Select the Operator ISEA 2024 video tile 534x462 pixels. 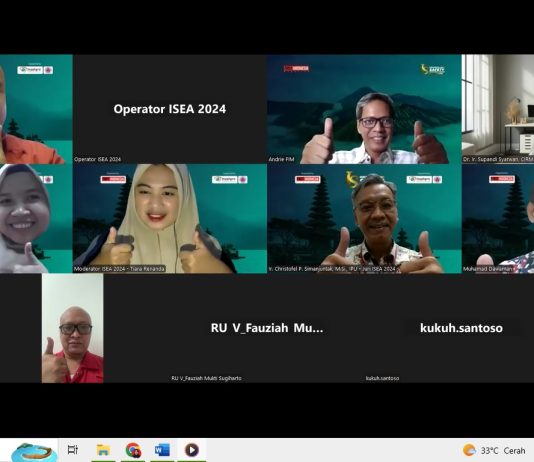click(170, 109)
